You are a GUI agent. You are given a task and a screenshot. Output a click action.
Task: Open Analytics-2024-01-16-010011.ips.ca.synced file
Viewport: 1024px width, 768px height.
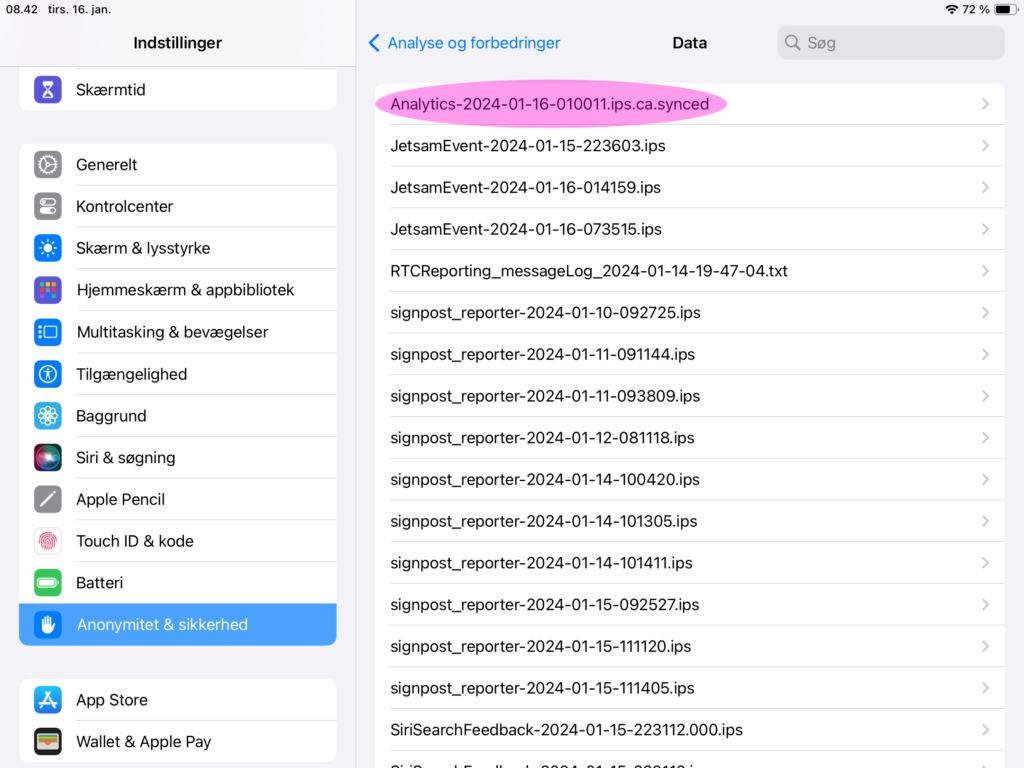pyautogui.click(x=690, y=104)
